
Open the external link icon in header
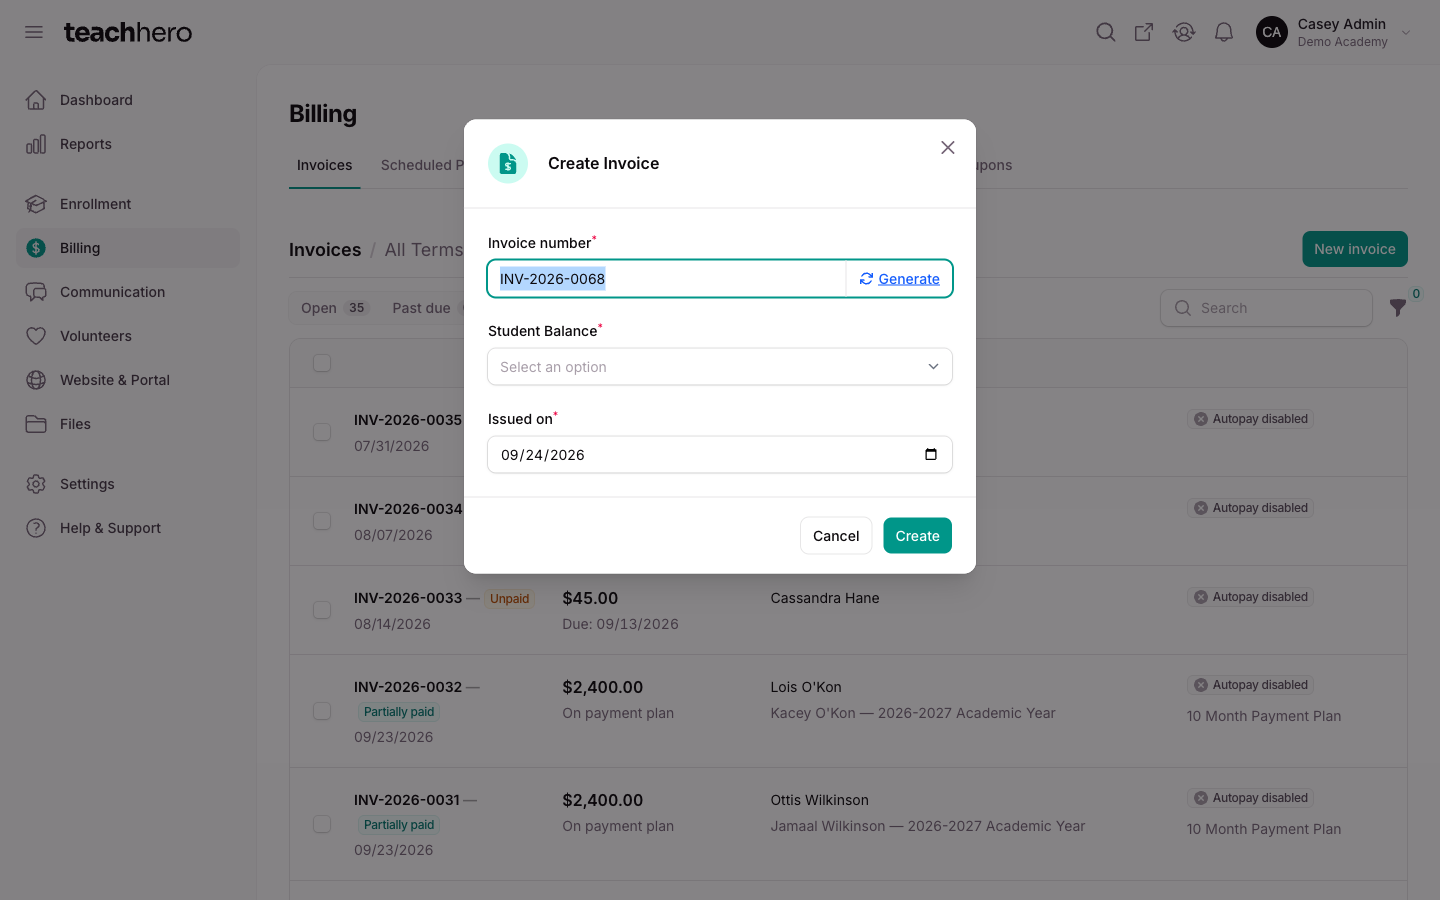coord(1144,32)
